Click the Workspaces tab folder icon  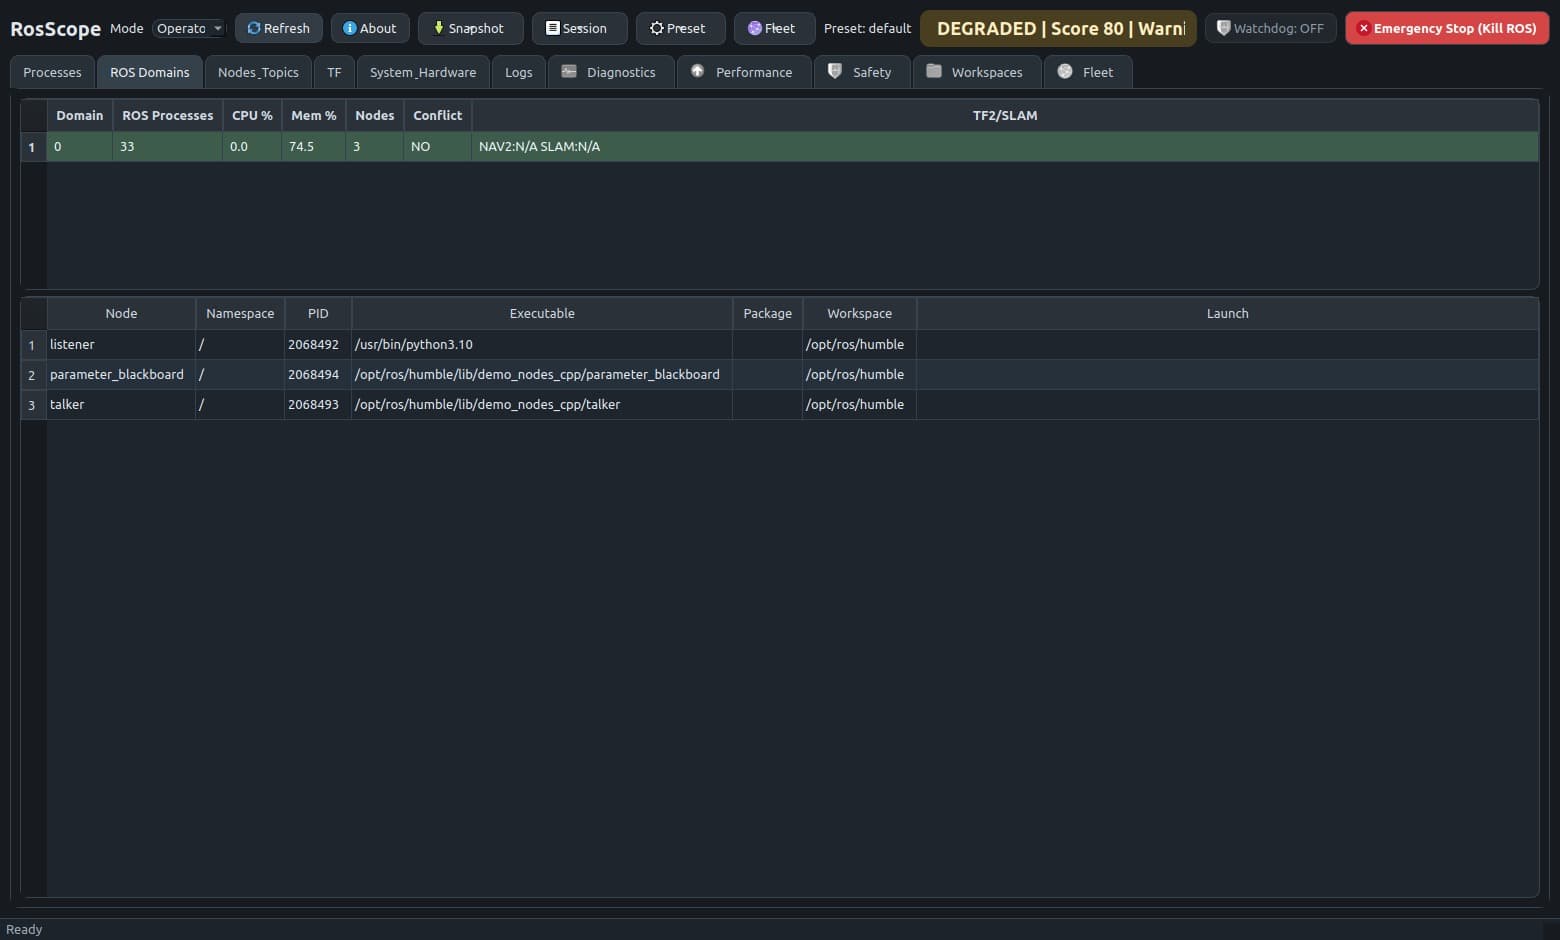coord(933,72)
